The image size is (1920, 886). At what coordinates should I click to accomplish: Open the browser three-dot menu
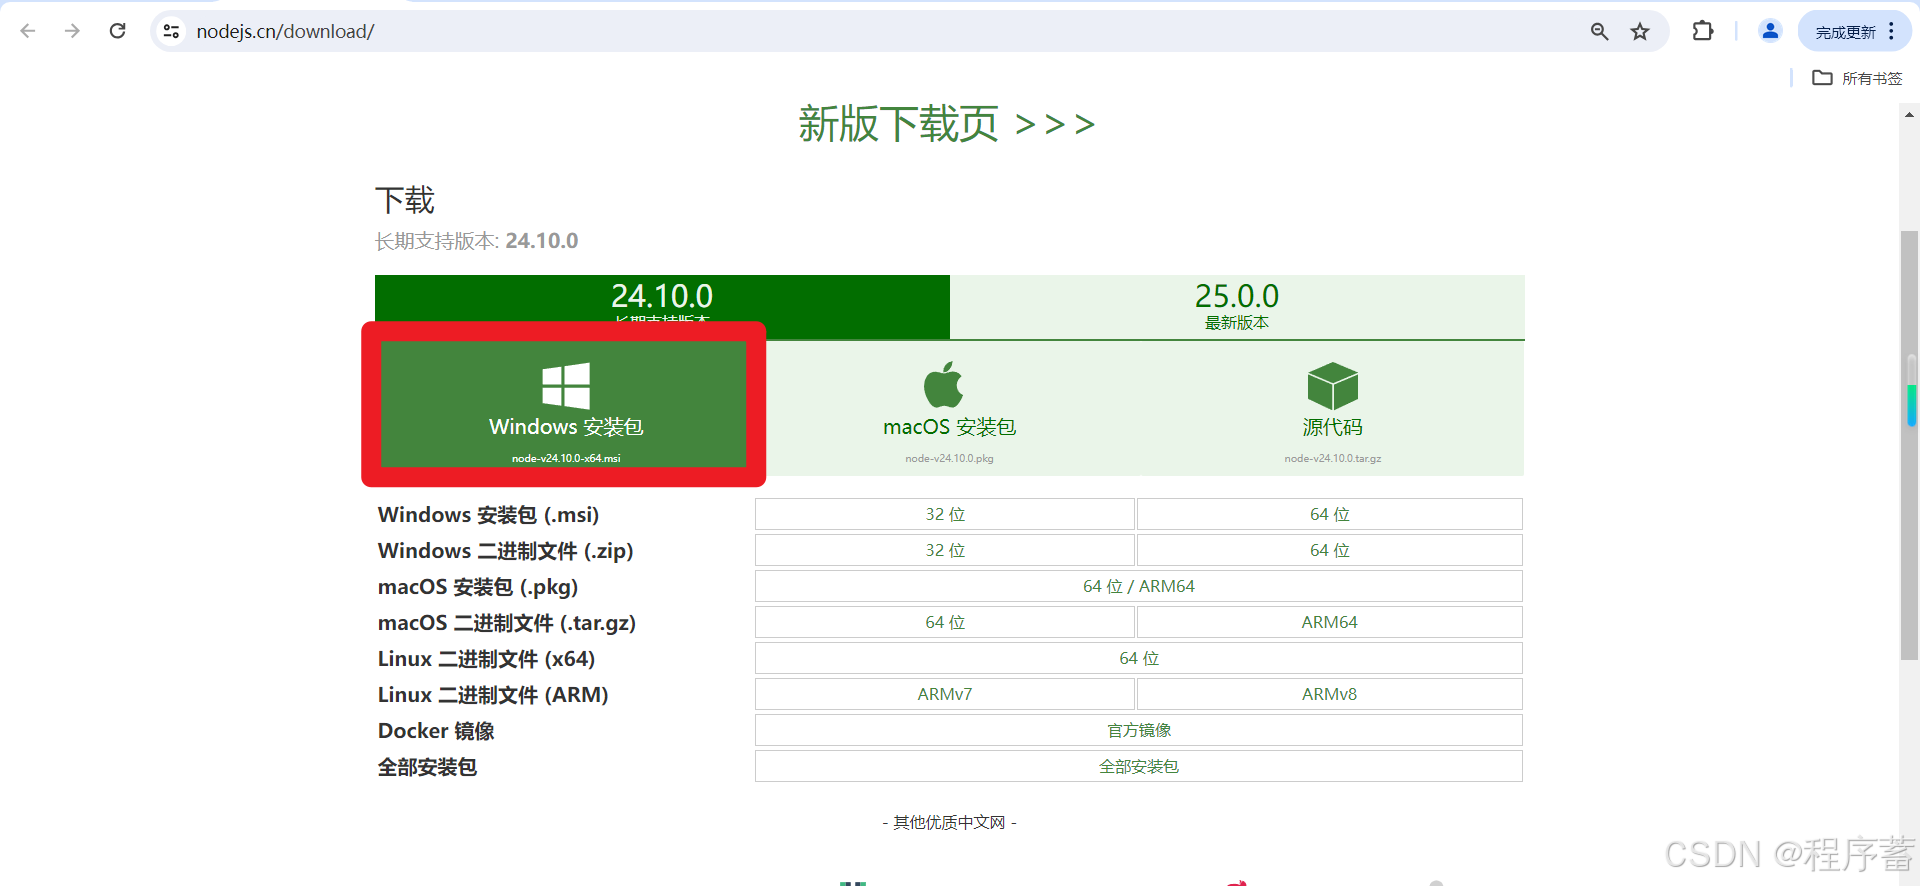[x=1891, y=31]
